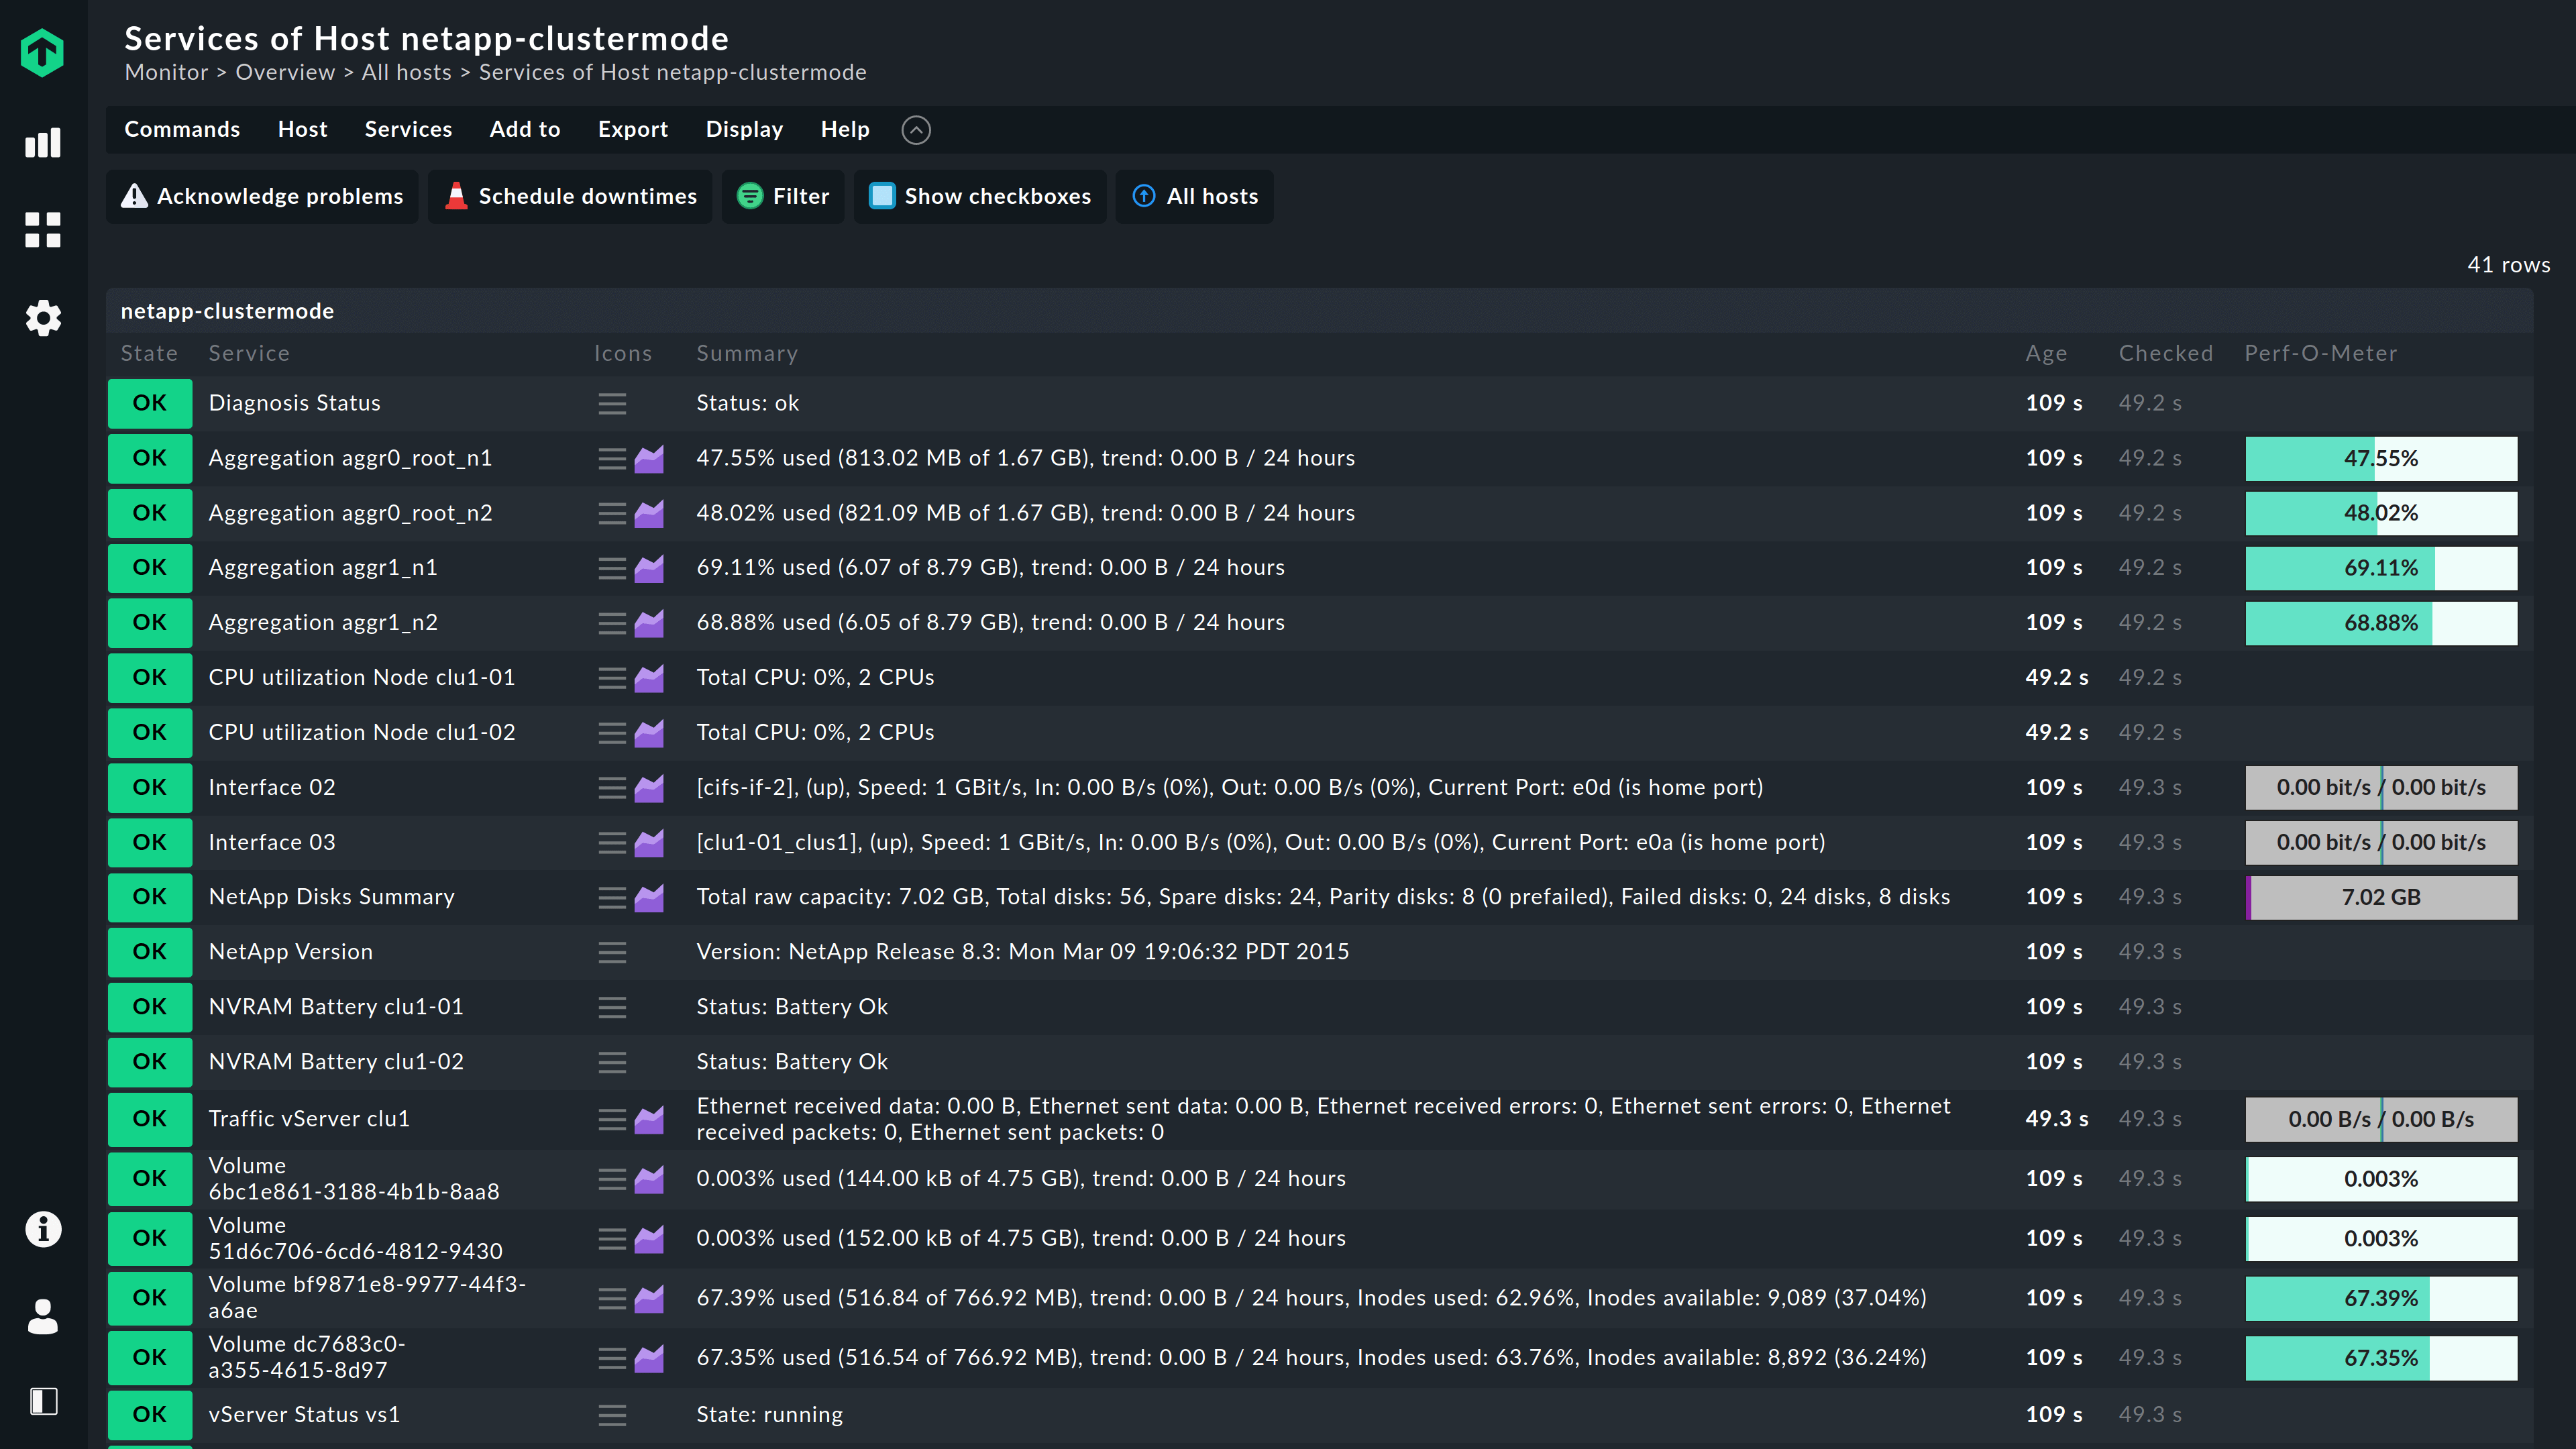
Task: Open the User profile sidebar icon
Action: coord(42,1316)
